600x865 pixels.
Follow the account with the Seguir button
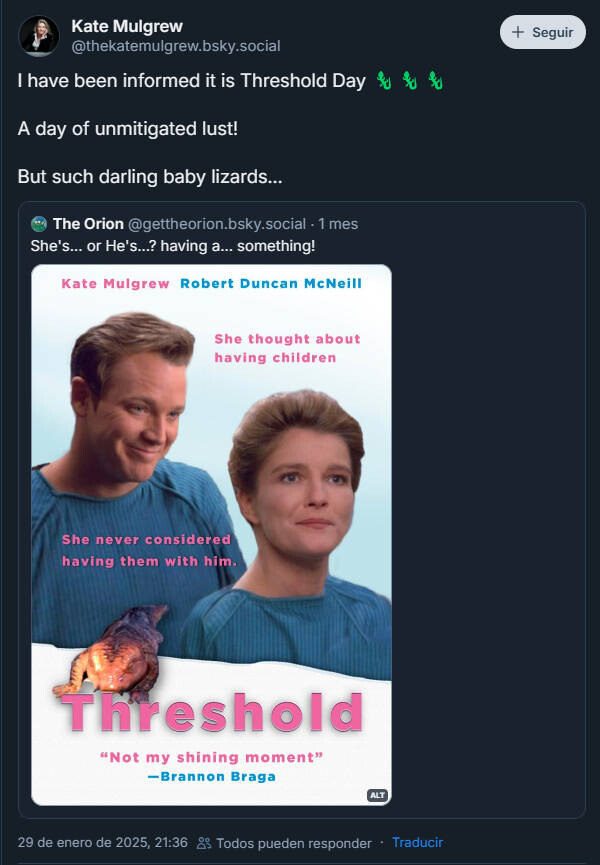point(543,32)
